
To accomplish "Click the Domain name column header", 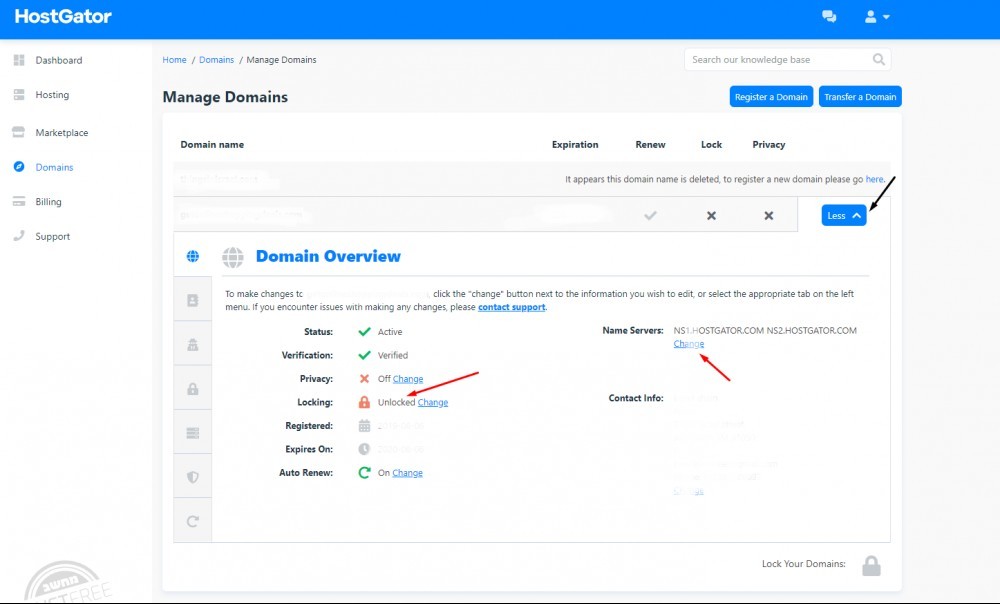I will (212, 145).
